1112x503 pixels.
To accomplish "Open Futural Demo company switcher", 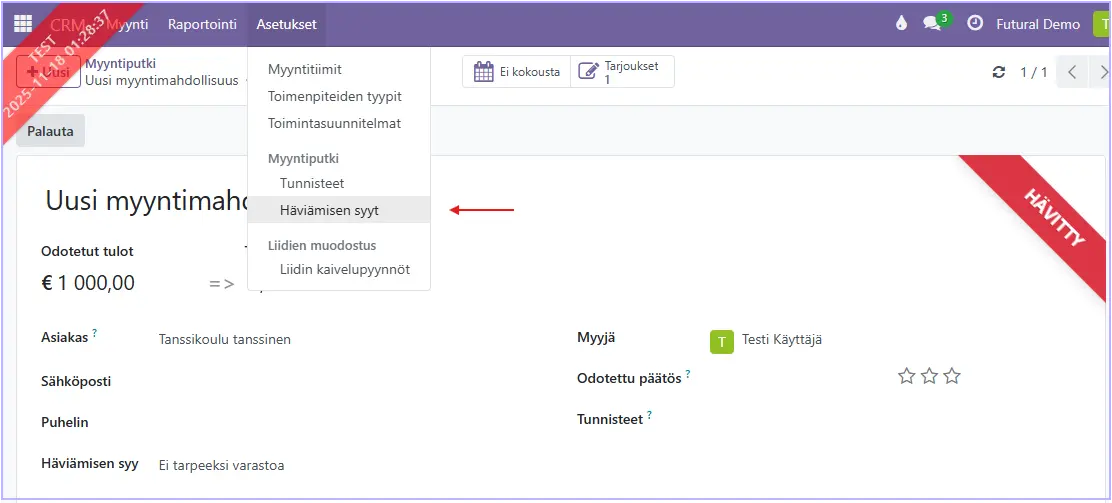I will 1038,24.
